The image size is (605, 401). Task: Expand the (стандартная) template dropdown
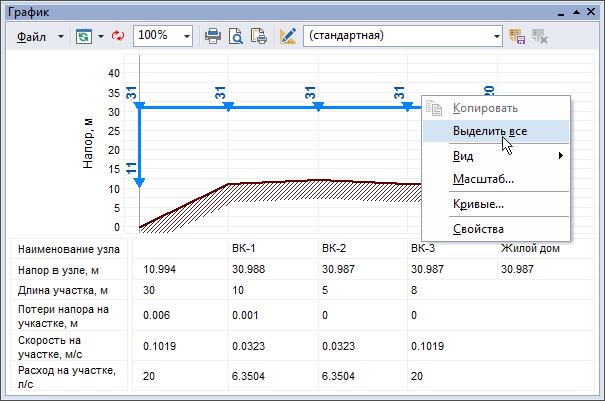click(497, 35)
